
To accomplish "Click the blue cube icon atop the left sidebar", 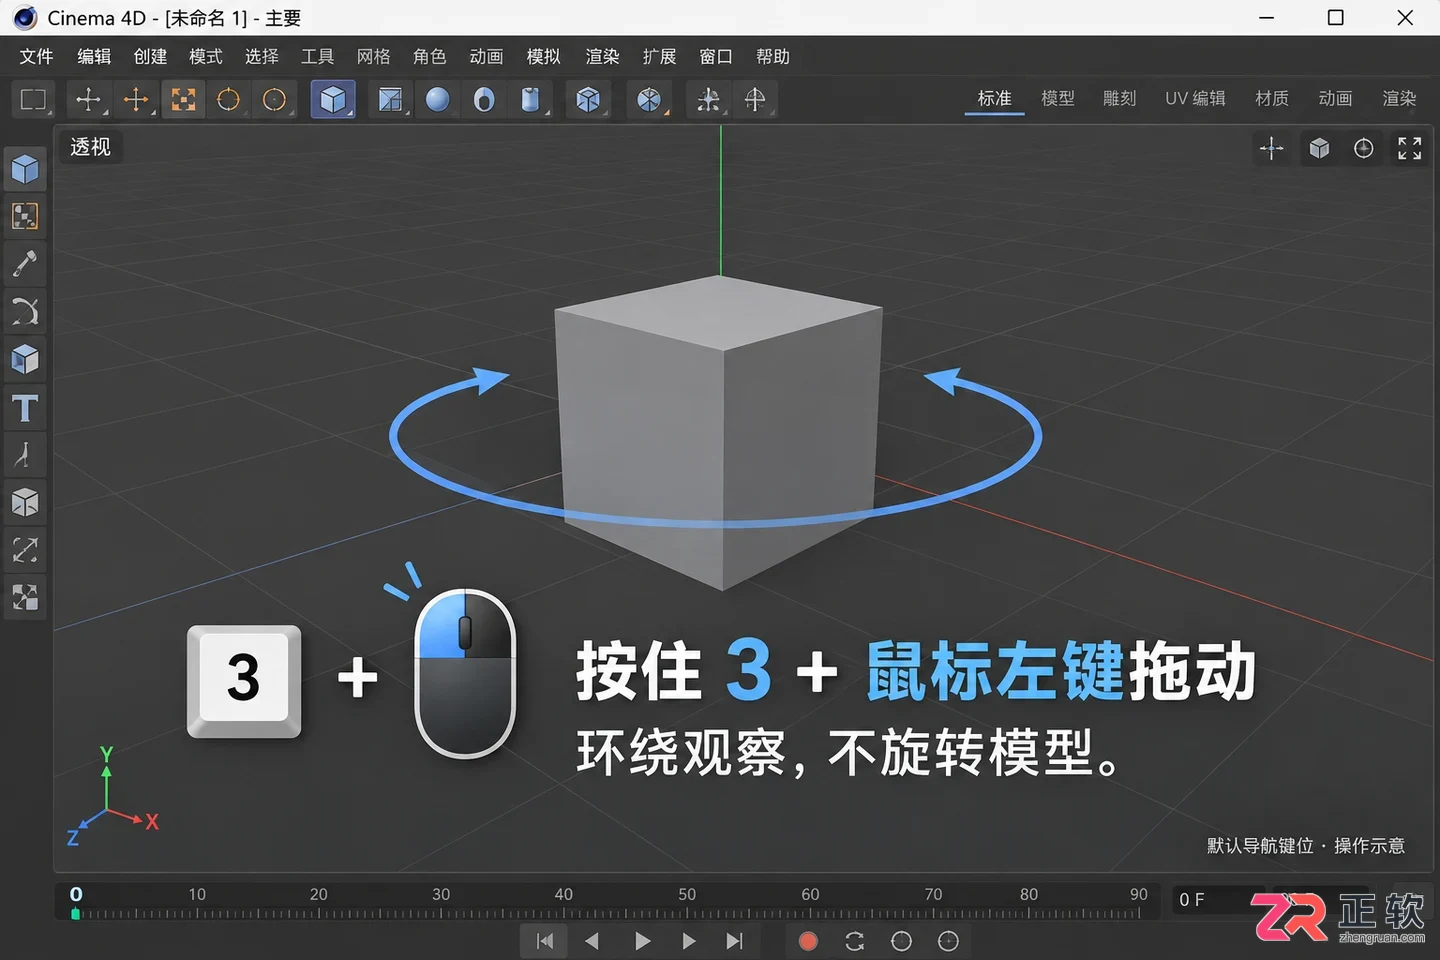I will tap(25, 169).
